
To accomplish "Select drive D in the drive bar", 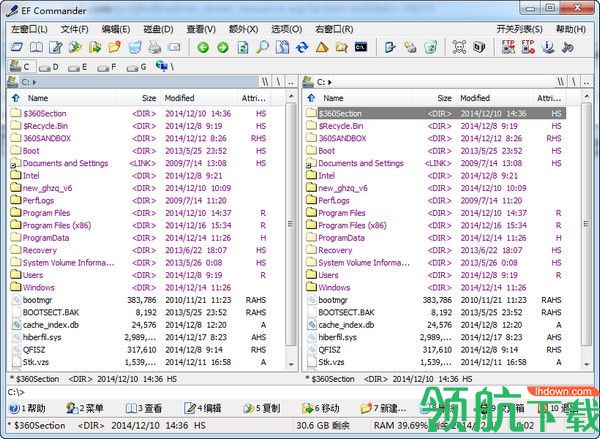I will (x=49, y=67).
